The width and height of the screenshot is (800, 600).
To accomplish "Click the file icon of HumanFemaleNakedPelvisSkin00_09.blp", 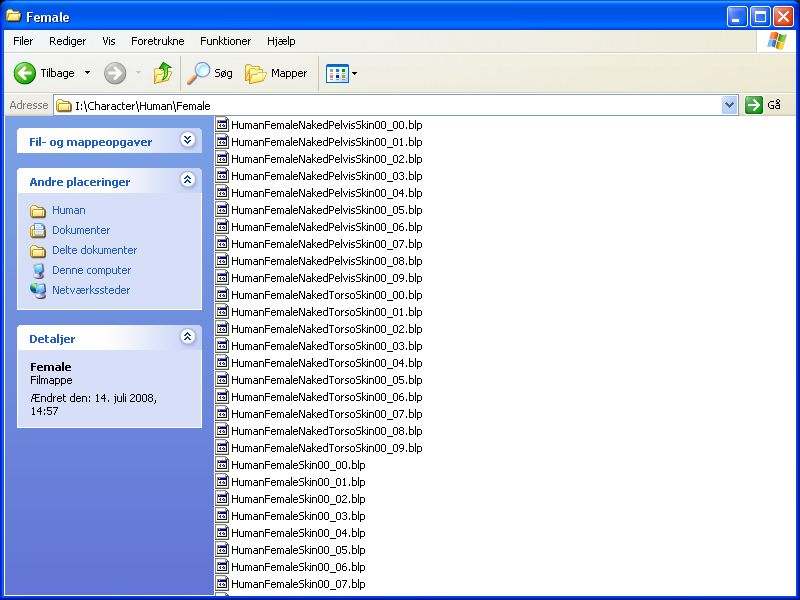I will pos(222,278).
